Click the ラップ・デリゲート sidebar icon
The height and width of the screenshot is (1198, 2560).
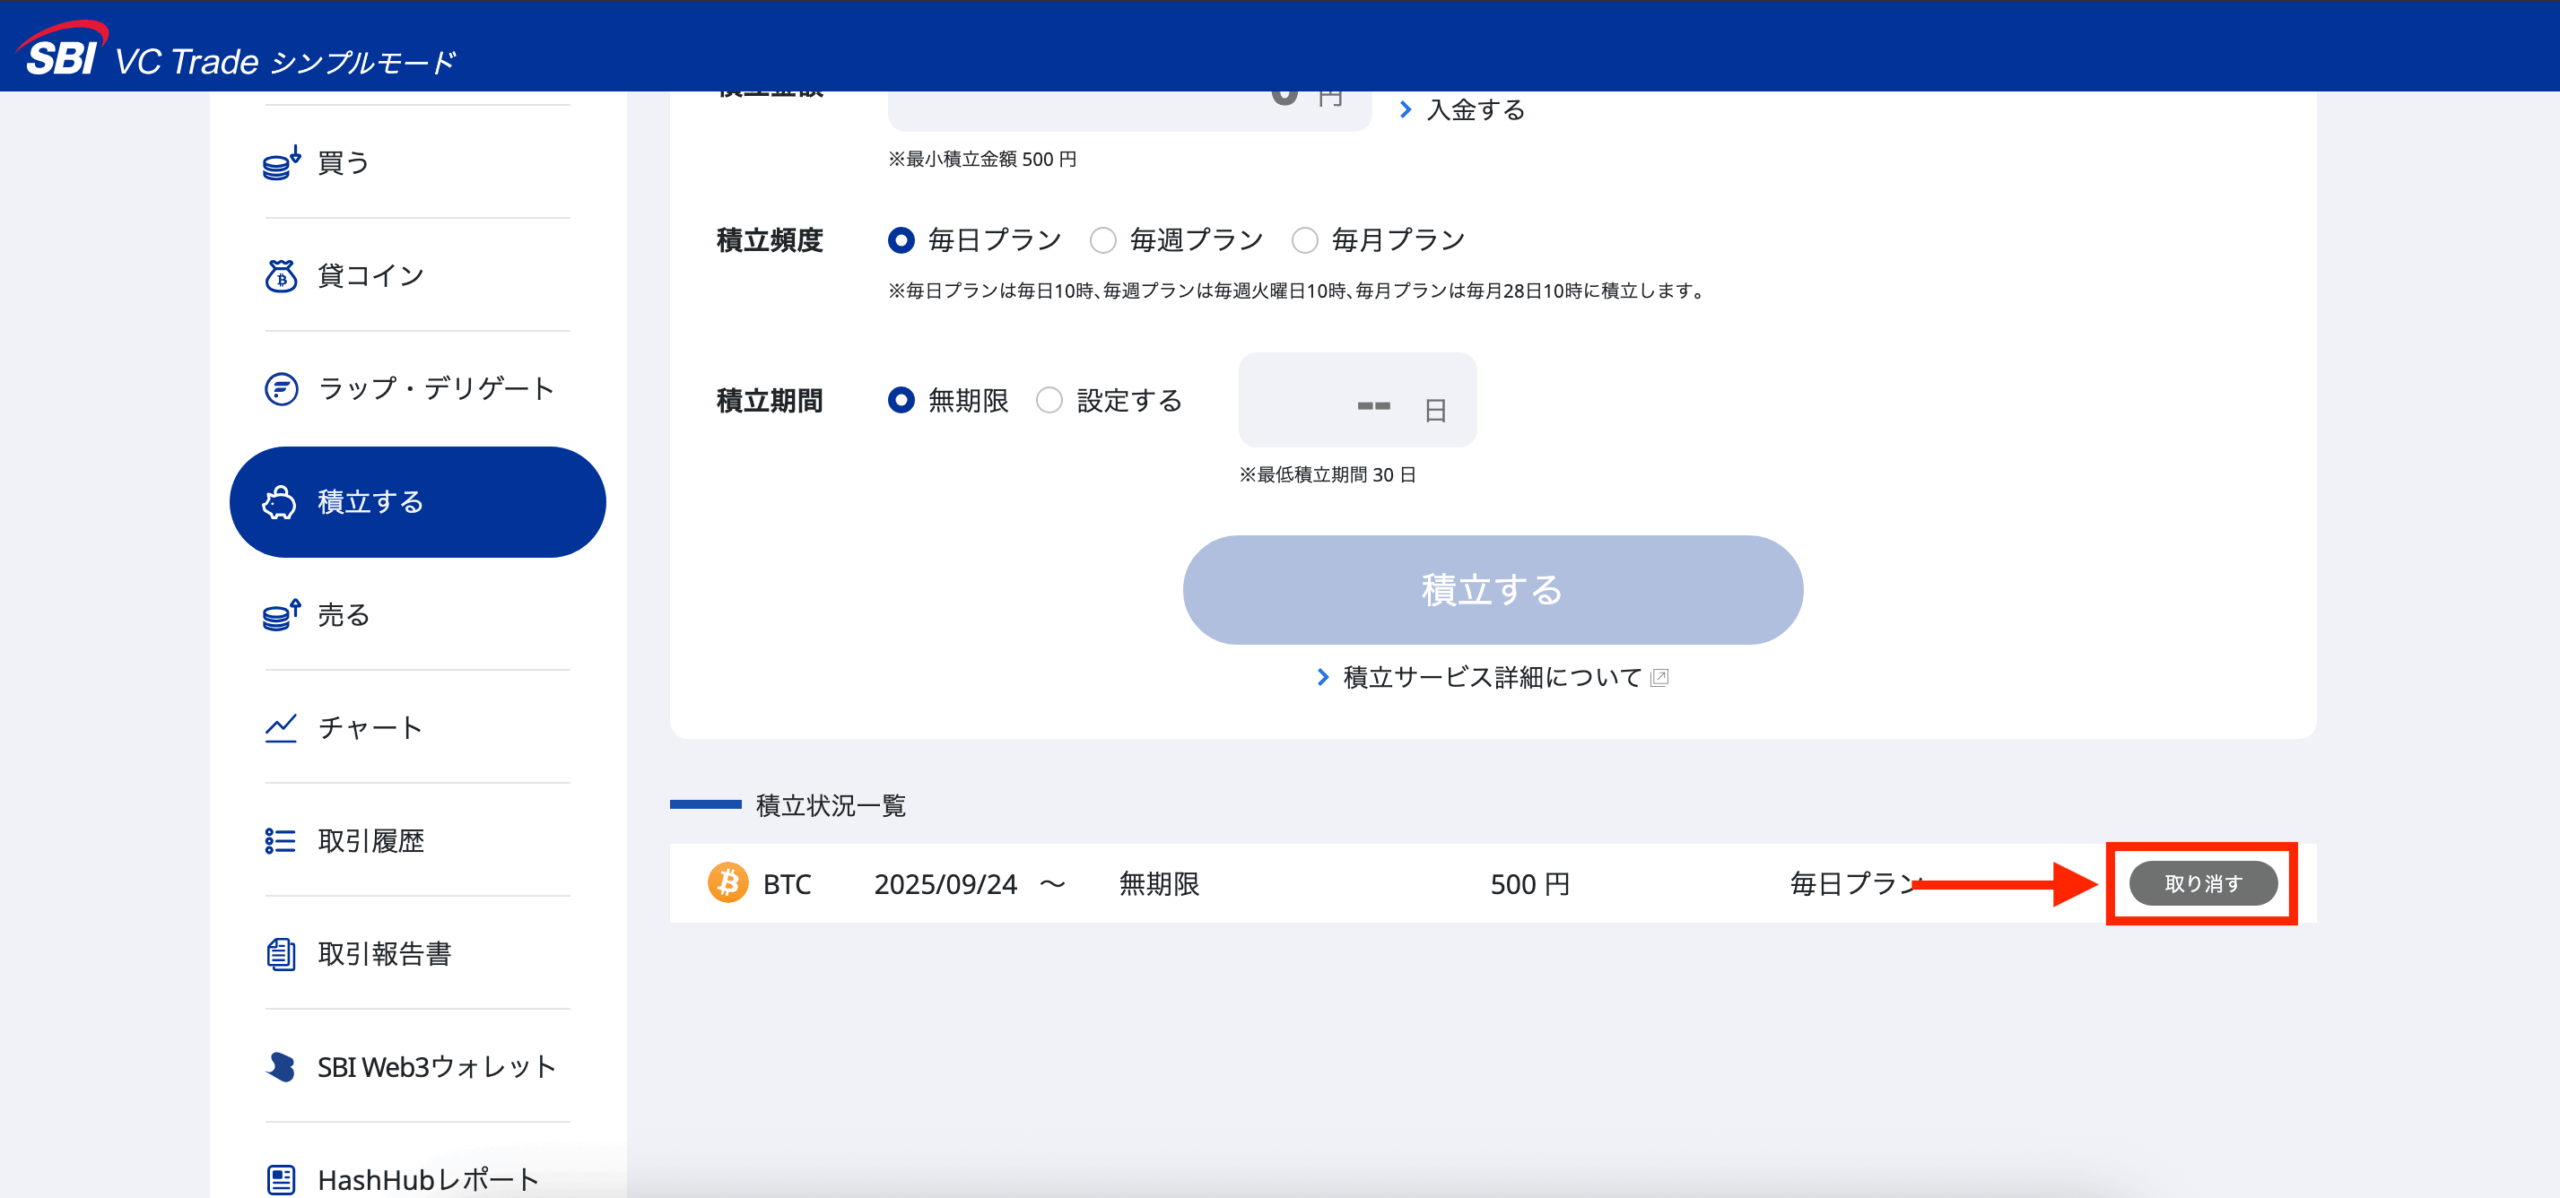[x=281, y=388]
